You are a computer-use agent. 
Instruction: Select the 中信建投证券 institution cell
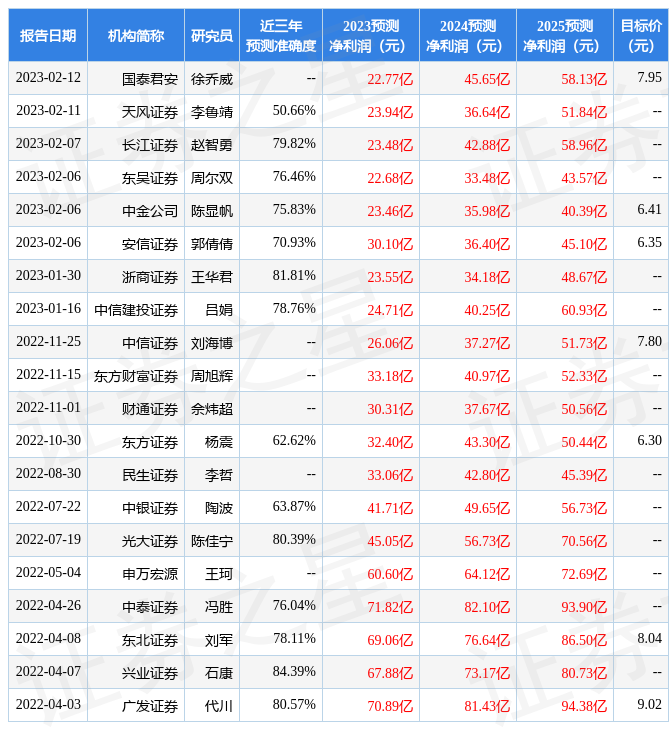(136, 311)
